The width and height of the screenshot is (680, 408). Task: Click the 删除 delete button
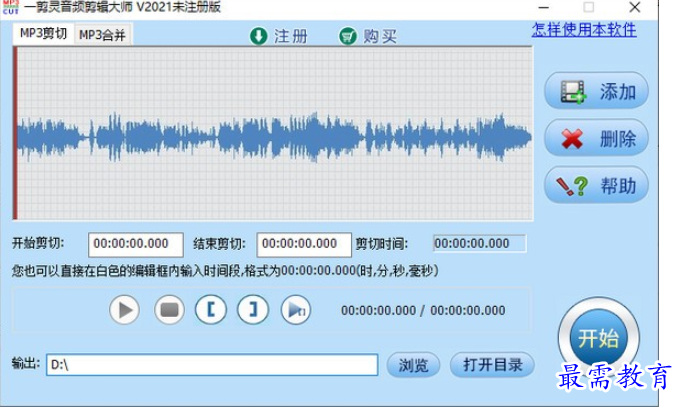pyautogui.click(x=596, y=138)
